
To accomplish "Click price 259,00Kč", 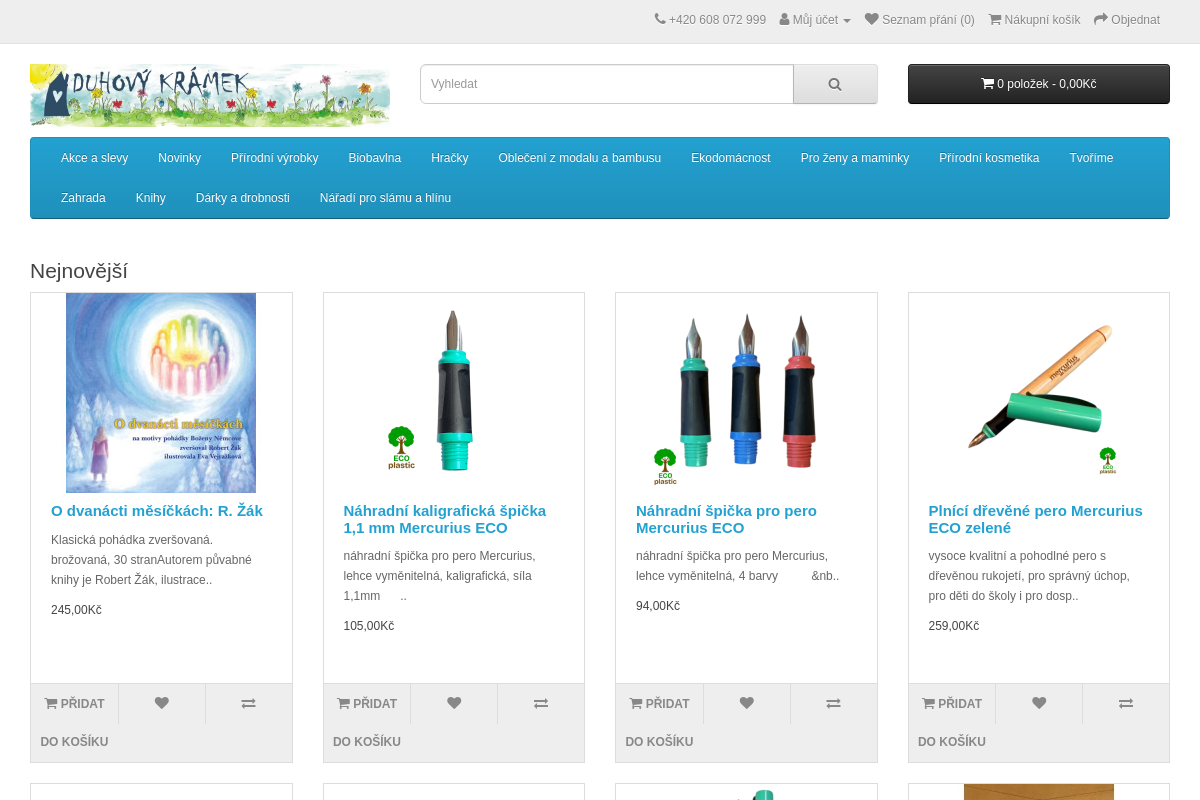I will coord(953,626).
